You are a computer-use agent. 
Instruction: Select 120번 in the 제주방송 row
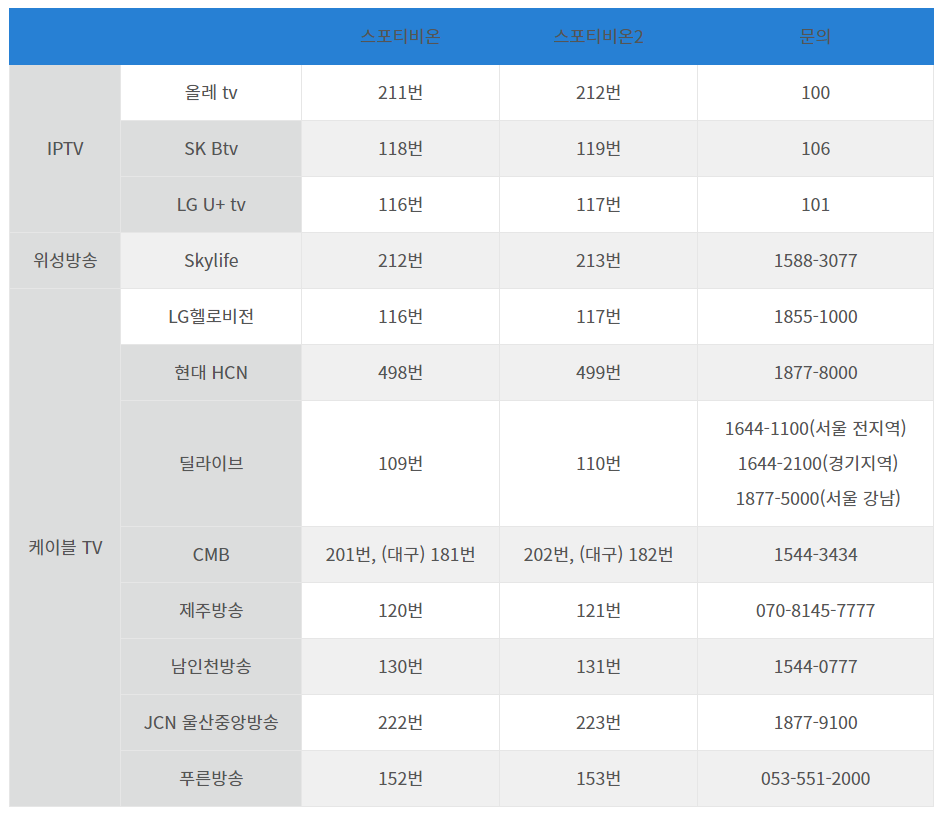coord(400,610)
